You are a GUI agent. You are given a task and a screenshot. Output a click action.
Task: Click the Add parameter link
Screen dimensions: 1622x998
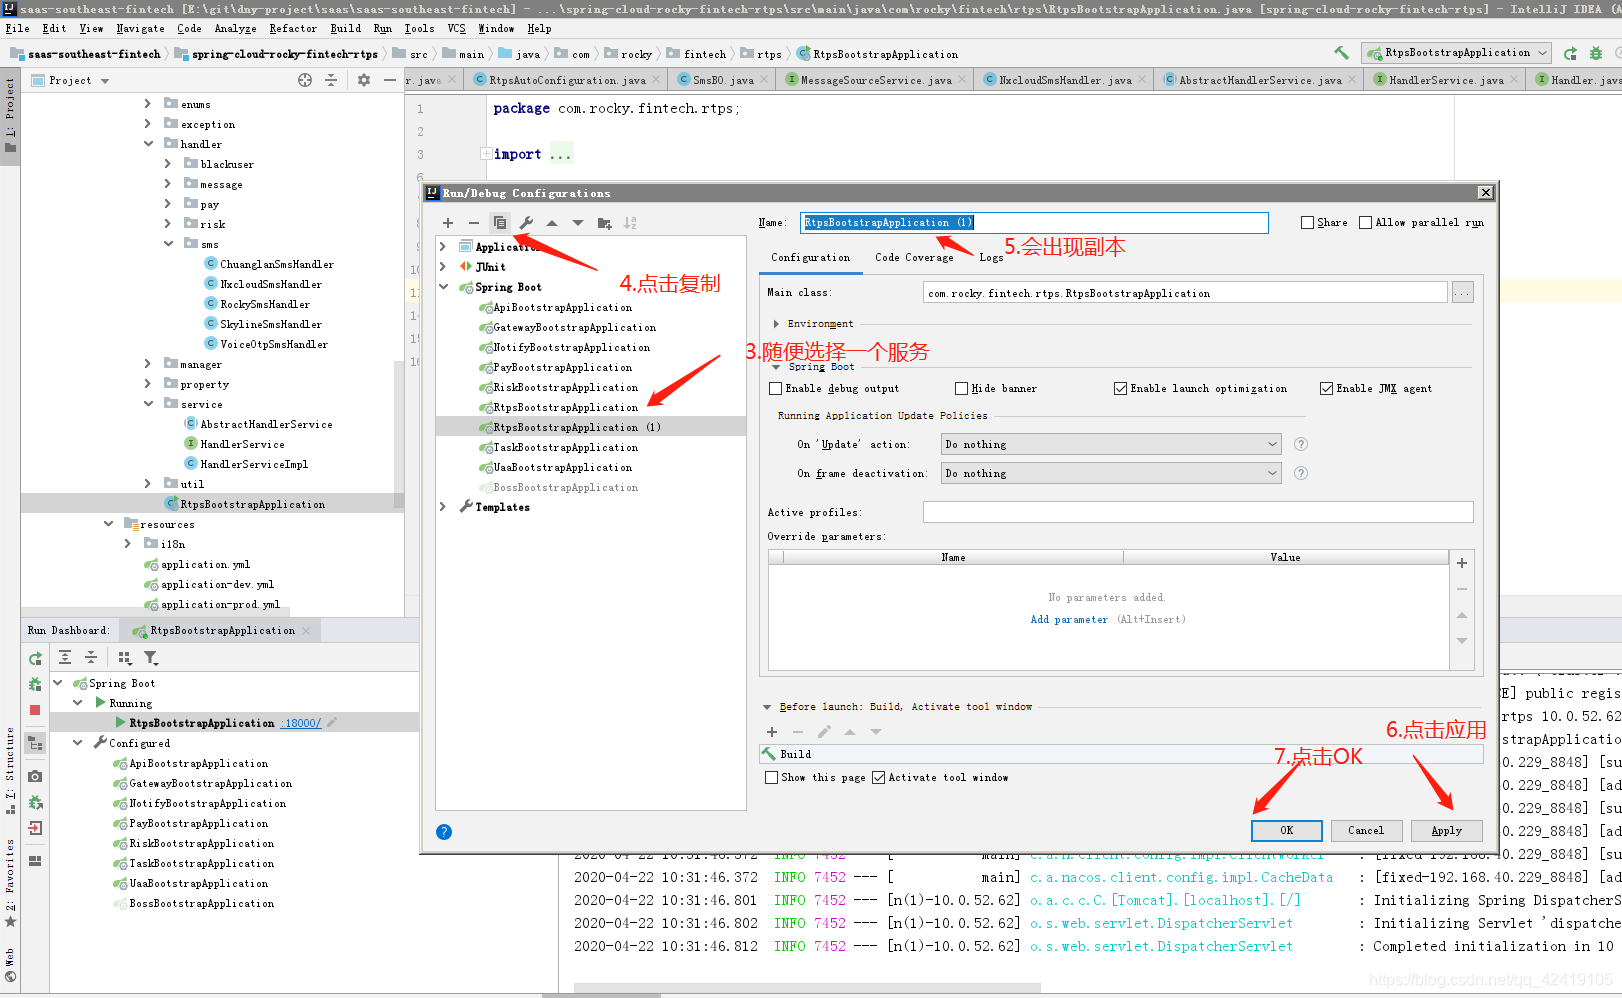(x=1069, y=619)
